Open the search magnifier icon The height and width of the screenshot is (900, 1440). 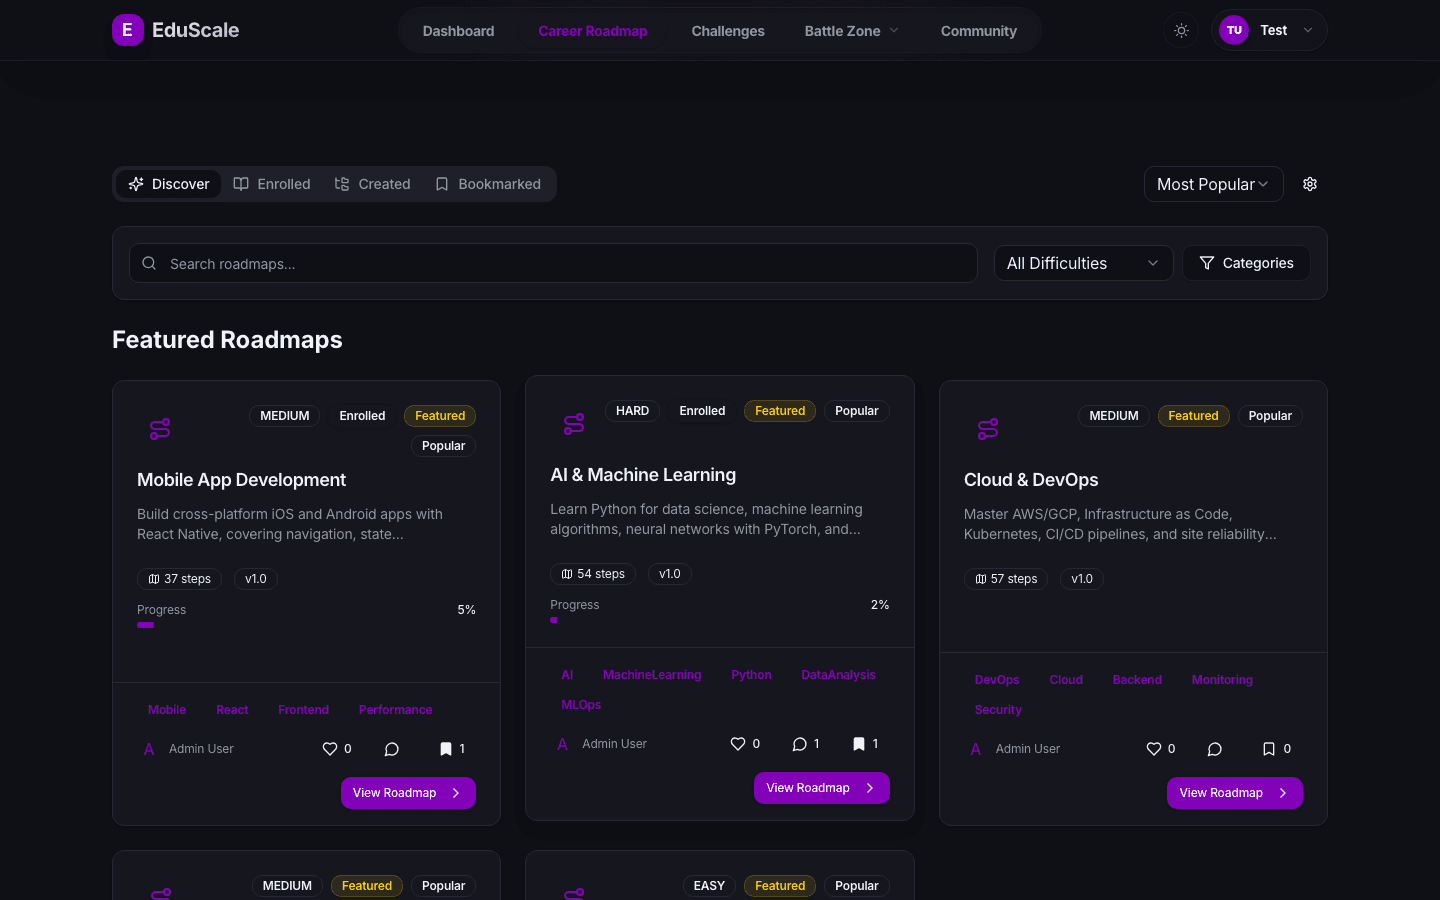(x=149, y=262)
